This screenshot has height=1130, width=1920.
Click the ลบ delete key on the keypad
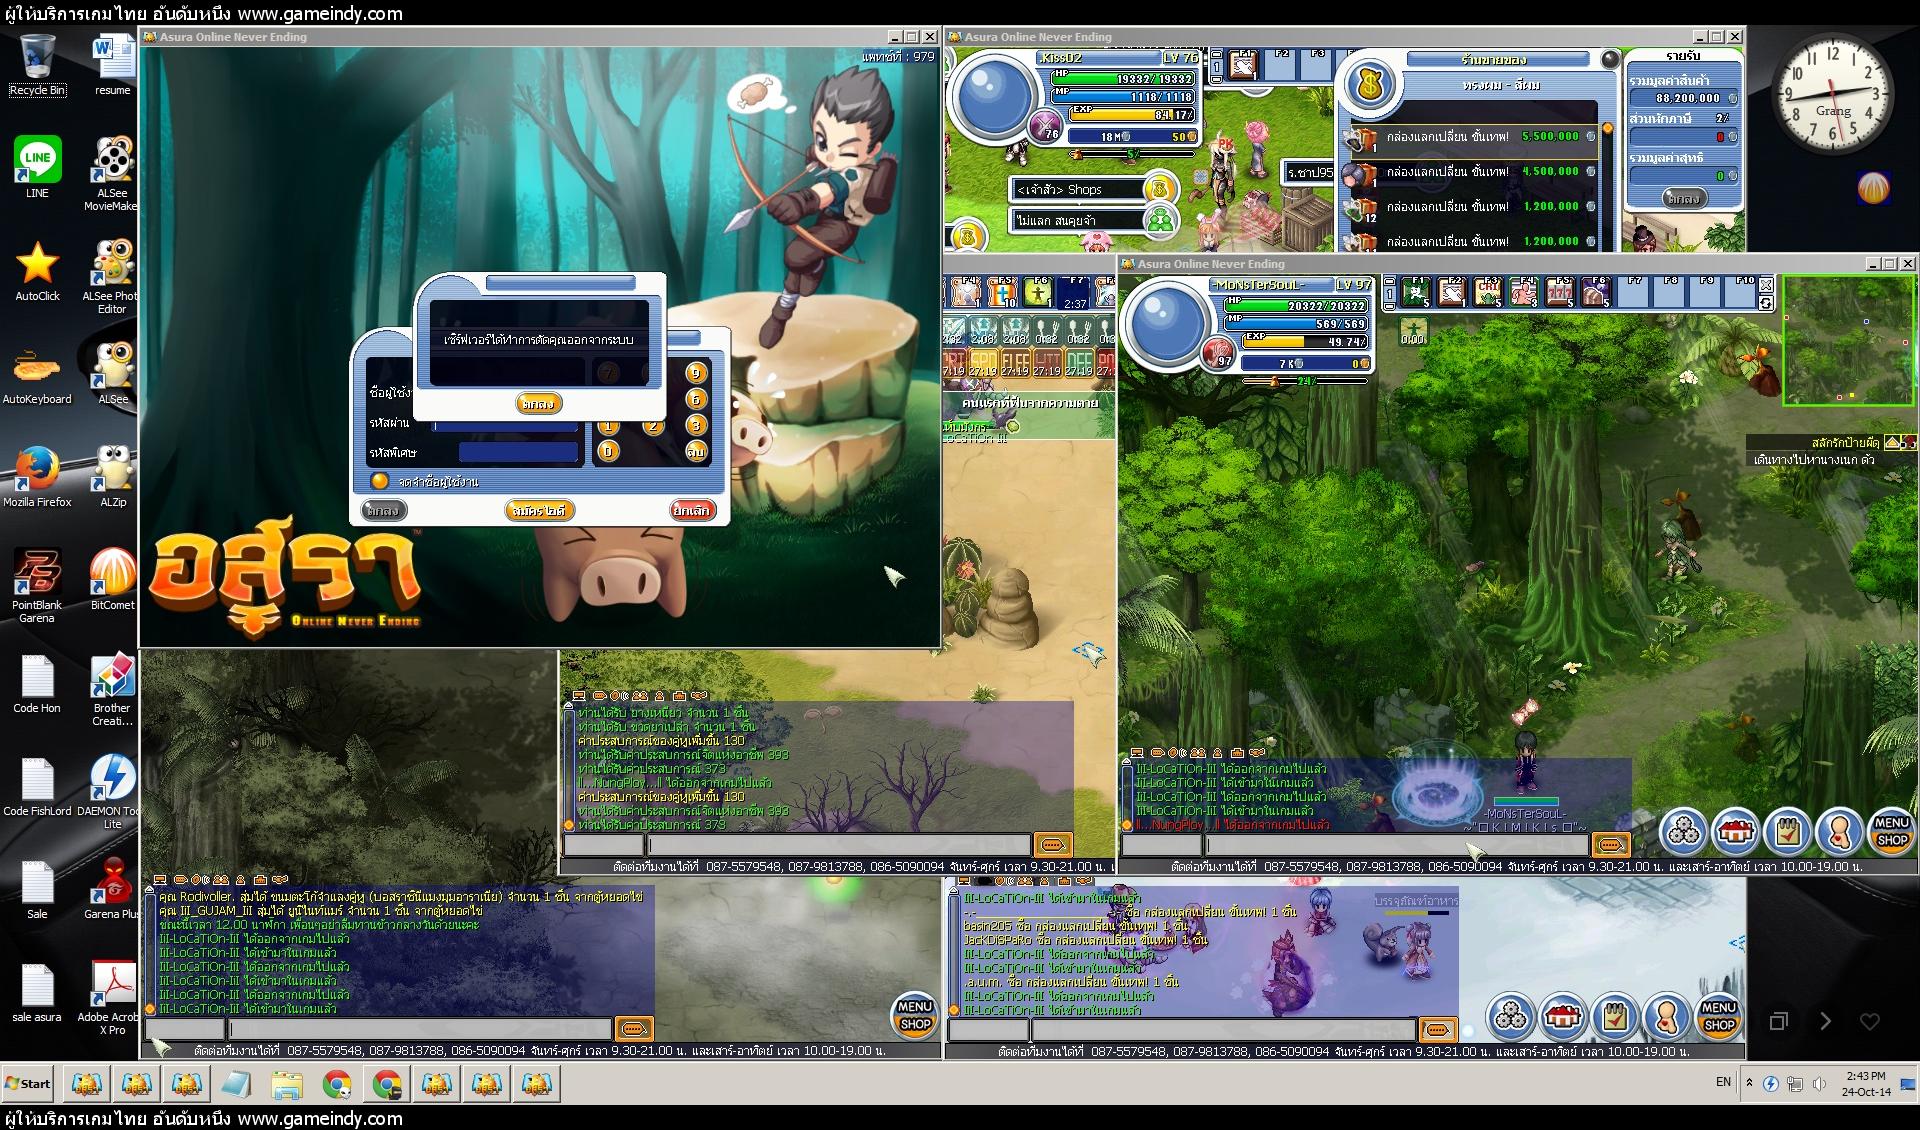pos(696,451)
